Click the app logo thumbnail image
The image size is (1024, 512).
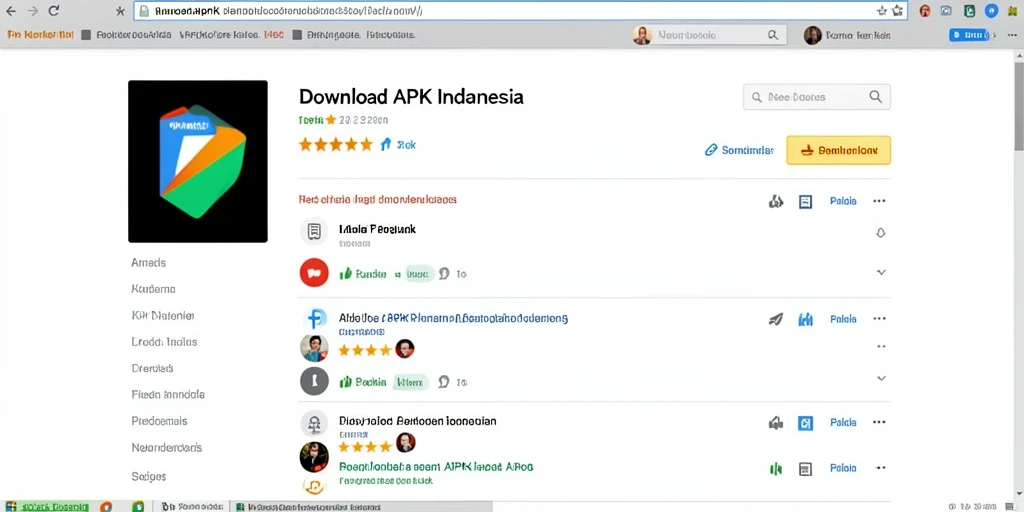[198, 161]
